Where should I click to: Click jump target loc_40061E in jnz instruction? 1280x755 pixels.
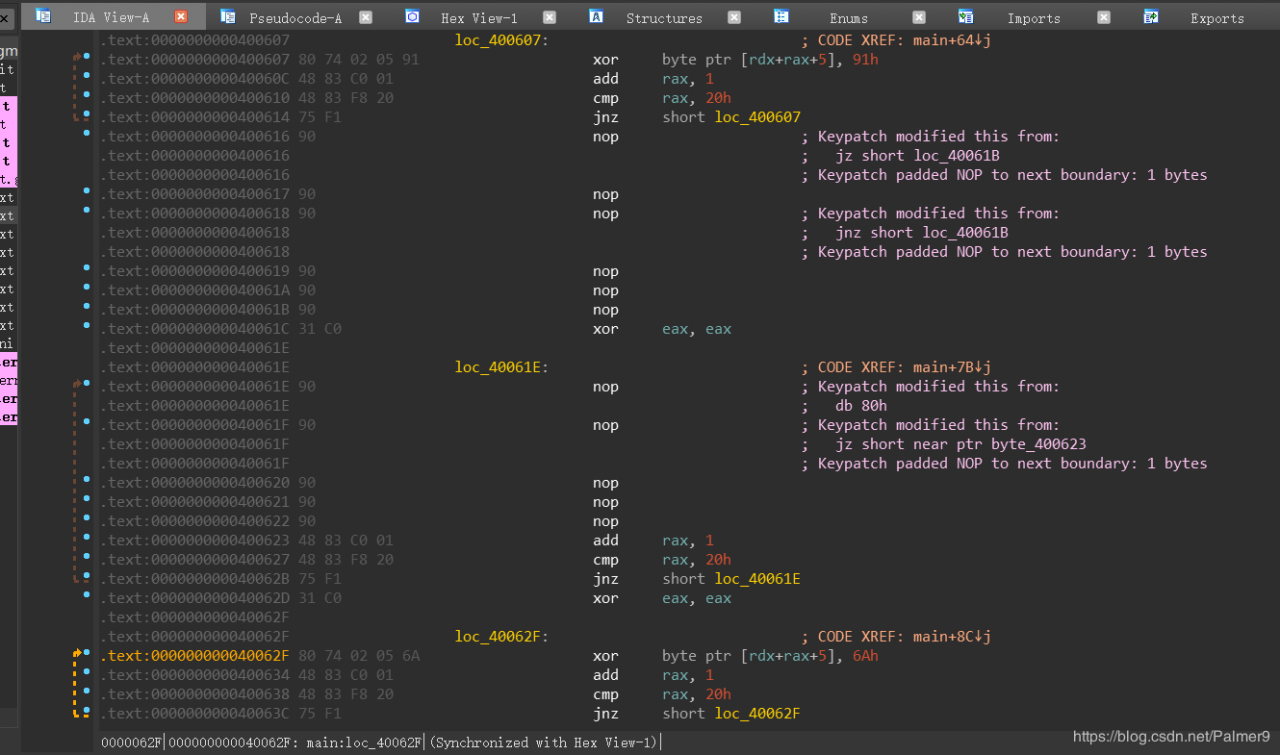[x=757, y=579]
